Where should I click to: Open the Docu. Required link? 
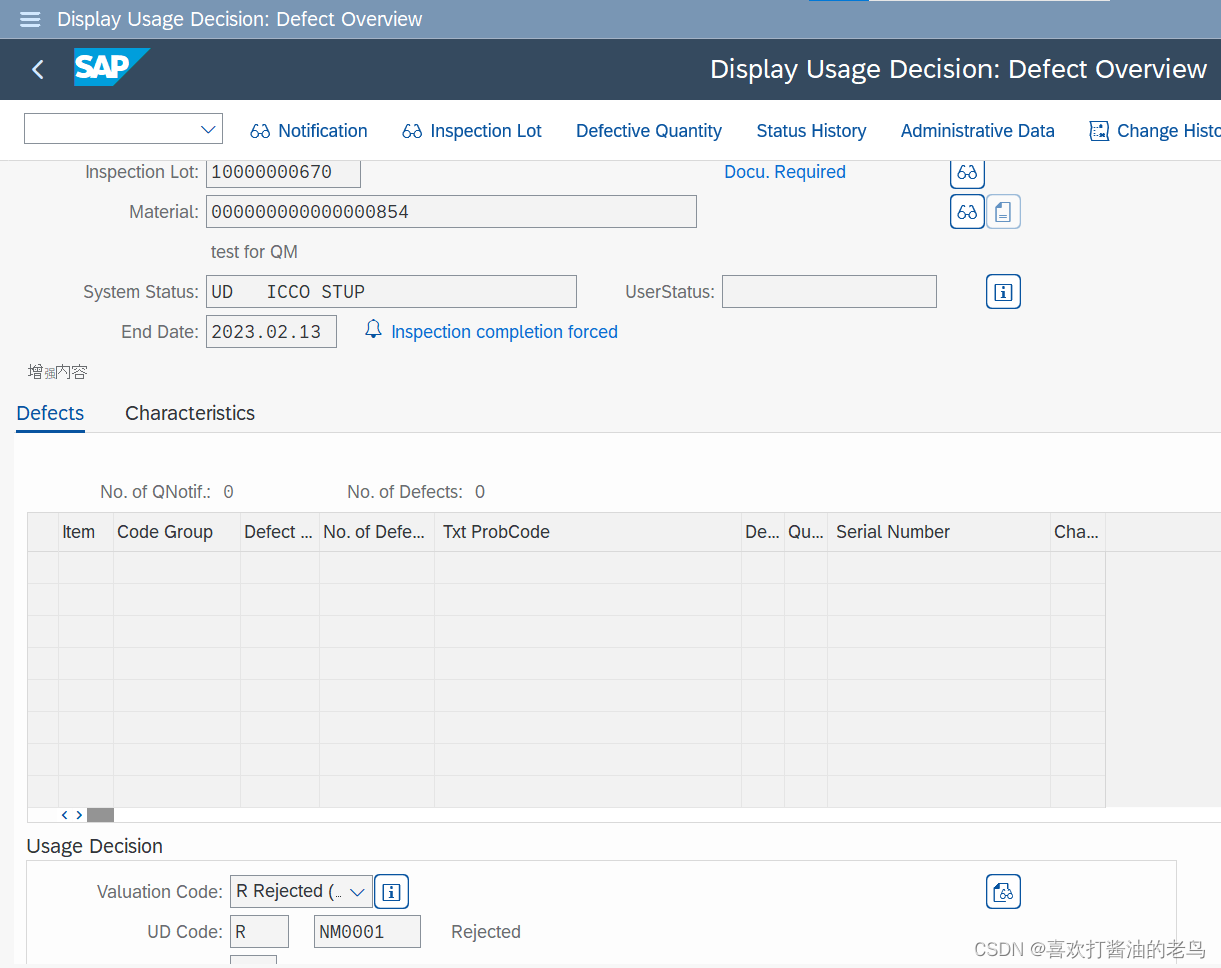784,171
